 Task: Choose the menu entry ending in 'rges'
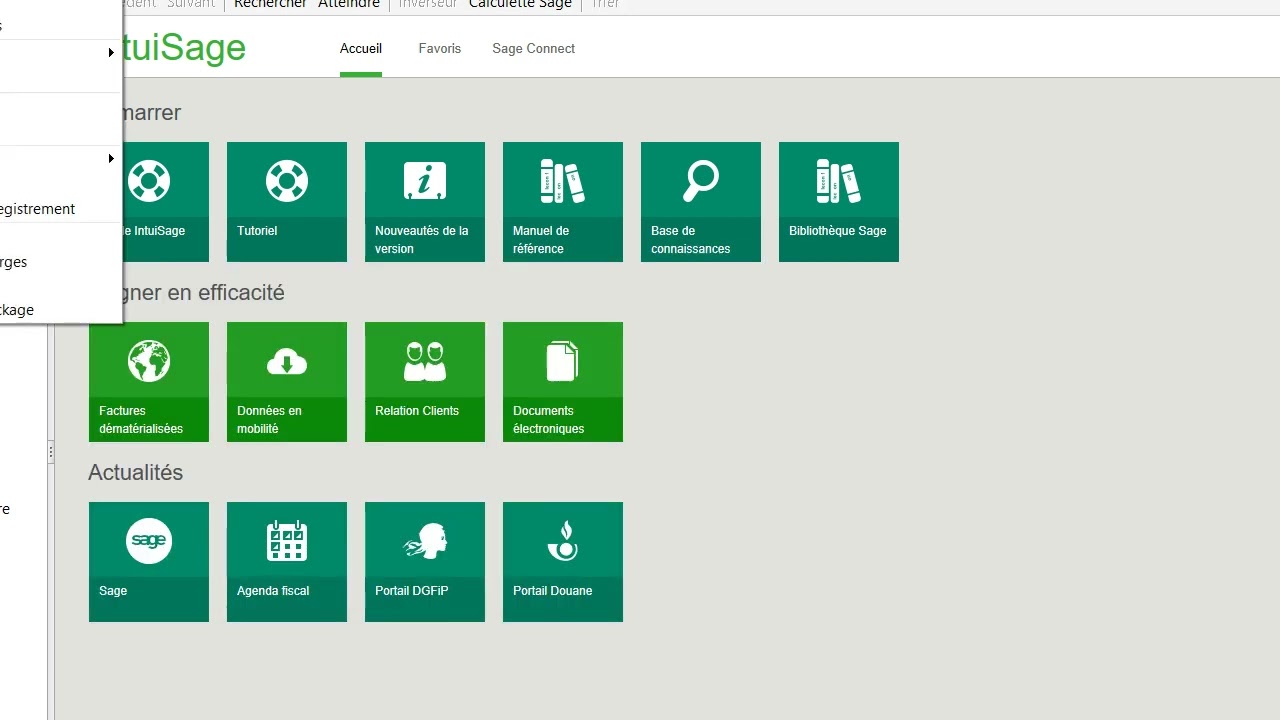pyautogui.click(x=60, y=262)
